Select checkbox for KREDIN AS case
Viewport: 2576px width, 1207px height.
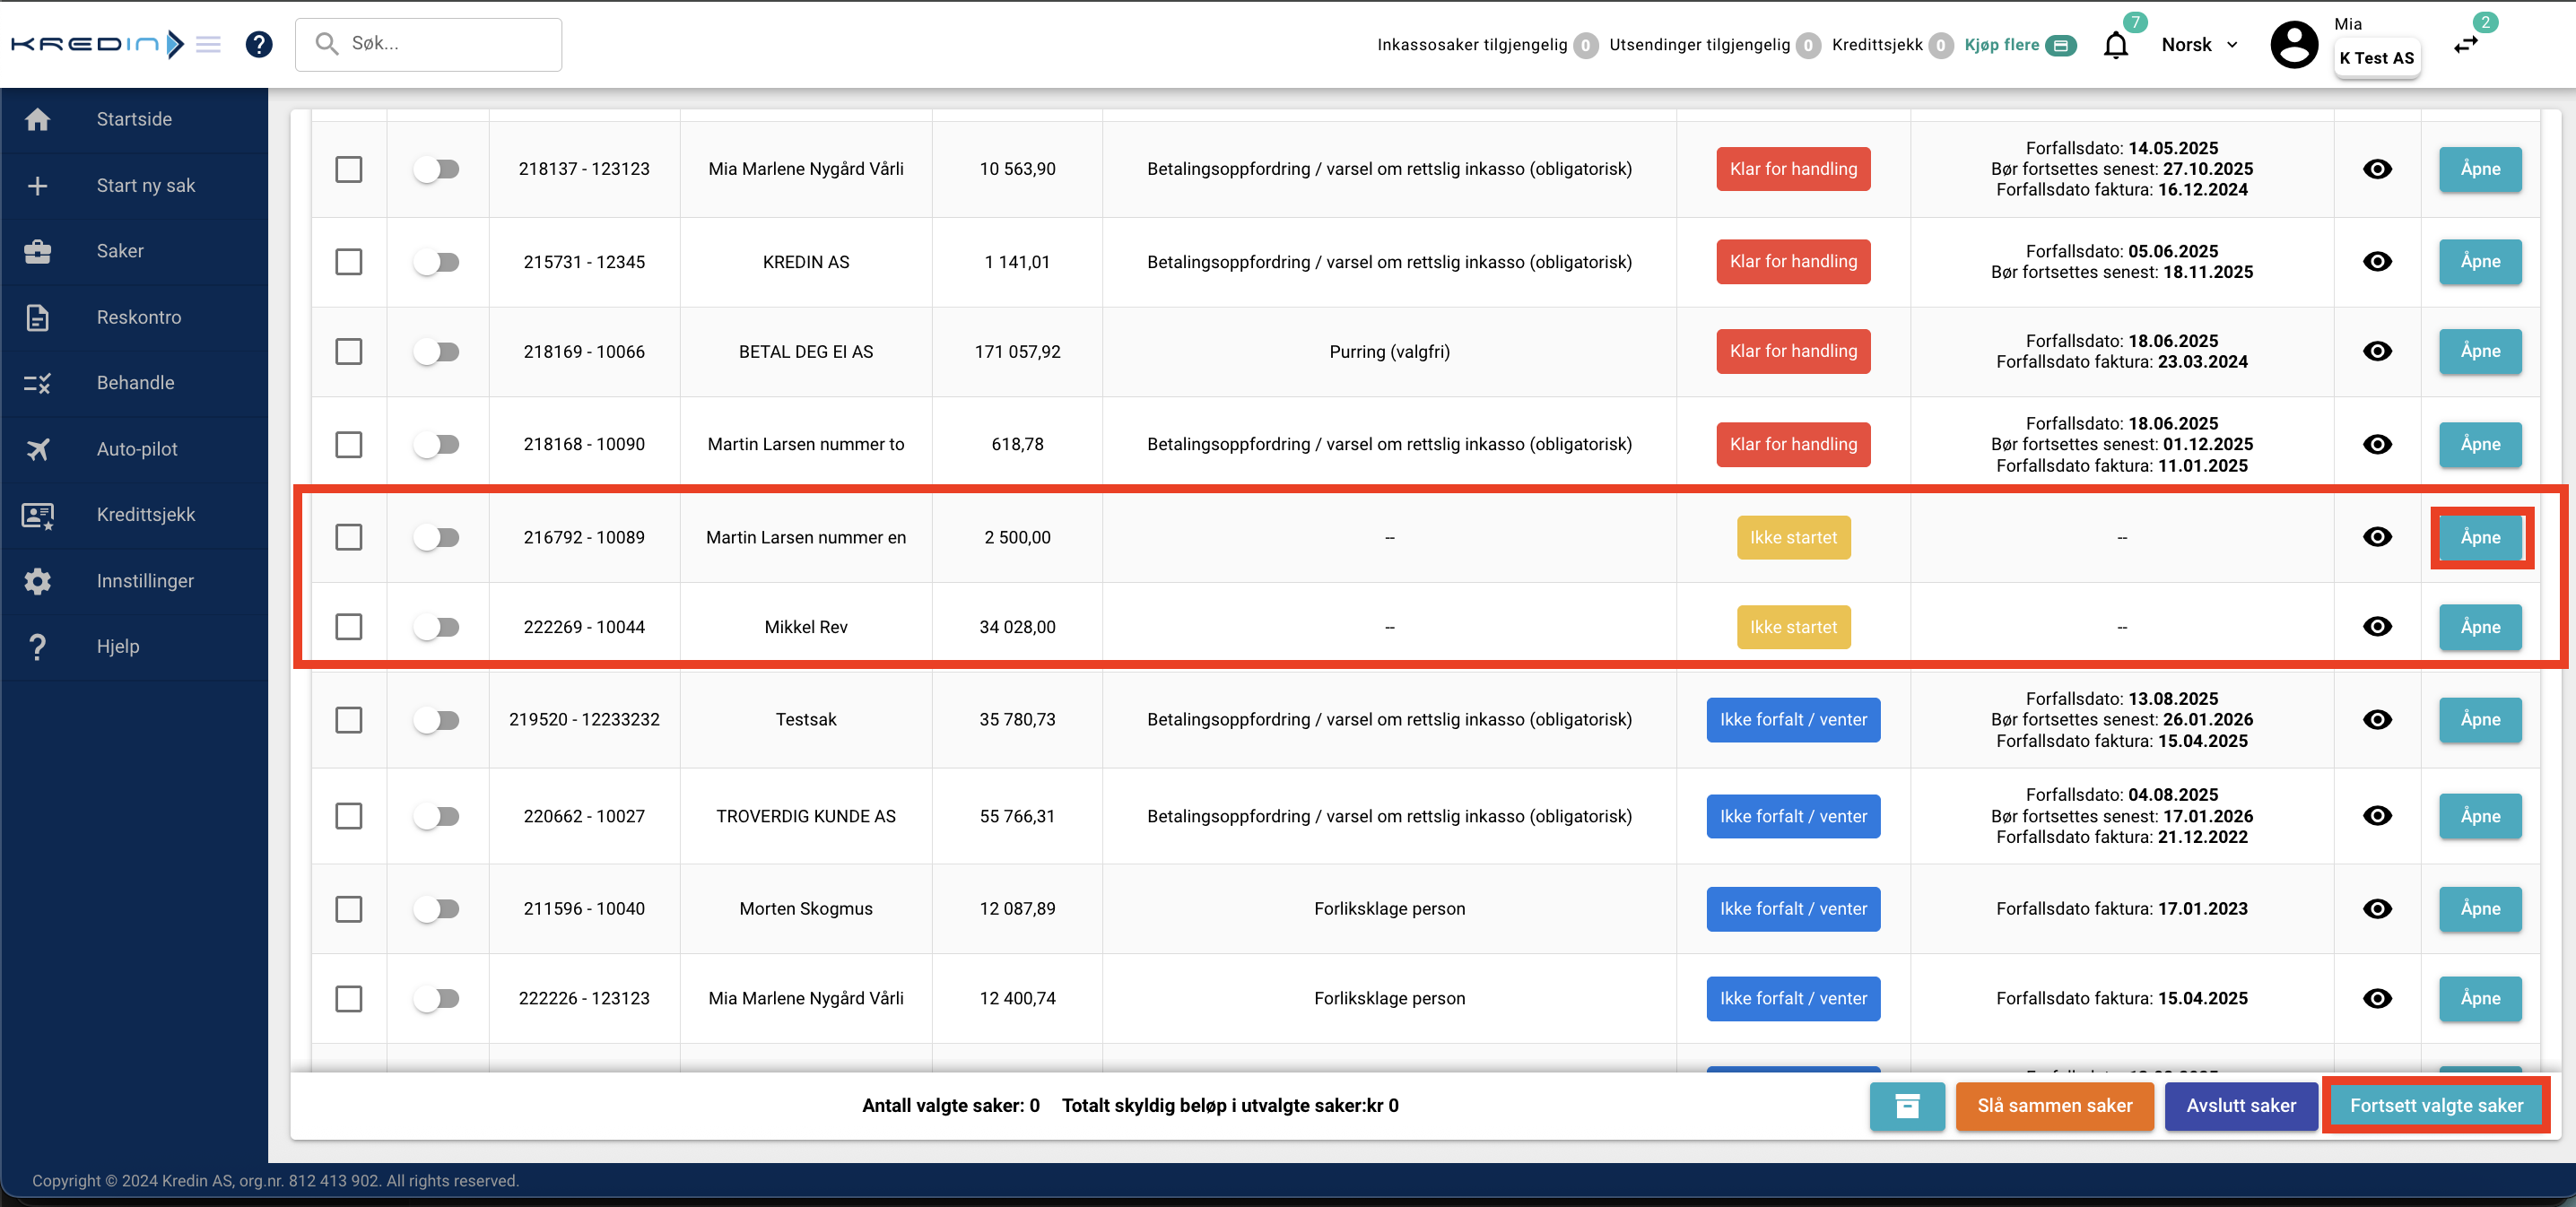click(349, 262)
